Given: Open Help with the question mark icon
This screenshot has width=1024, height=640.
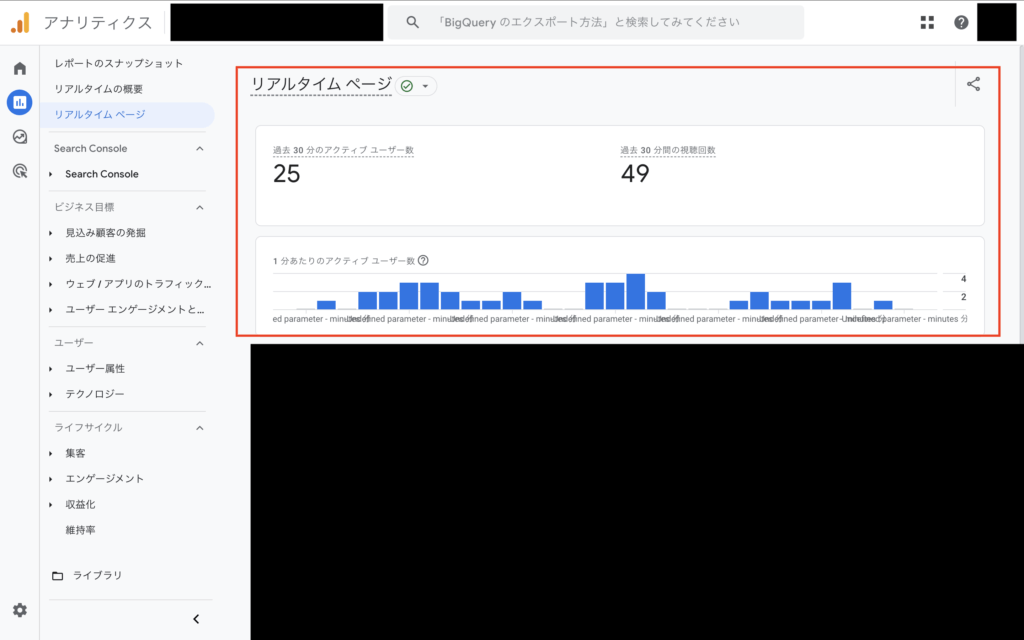Looking at the screenshot, I should (x=961, y=21).
